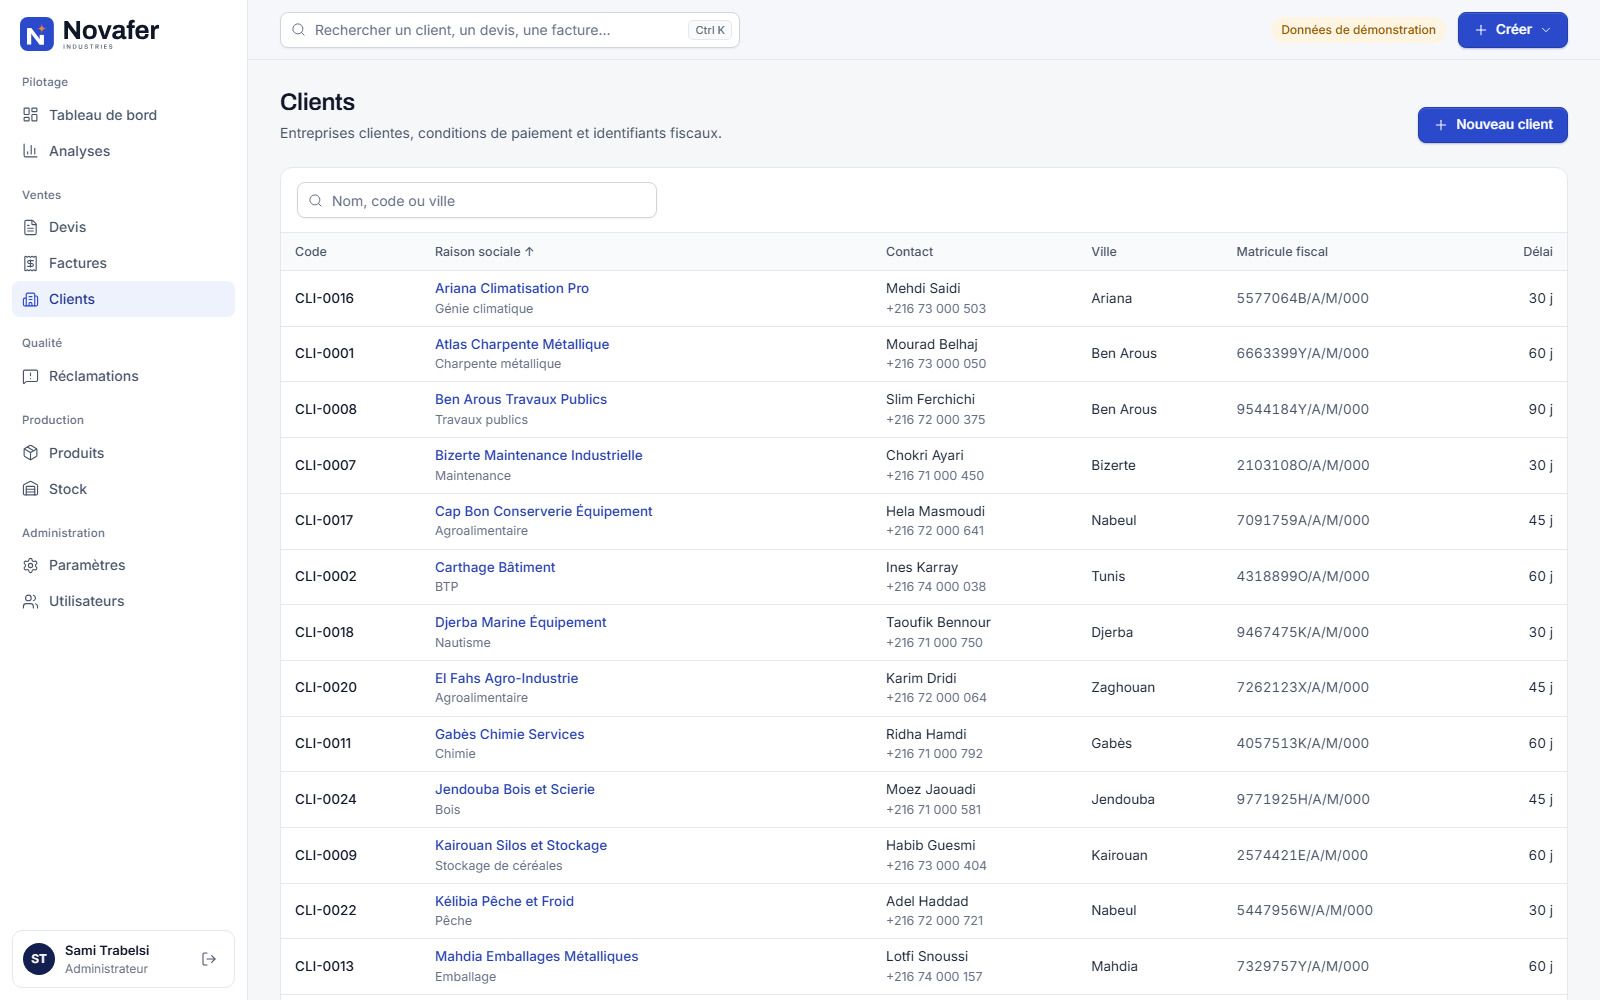Open Factures invoice icon in sidebar

click(31, 263)
